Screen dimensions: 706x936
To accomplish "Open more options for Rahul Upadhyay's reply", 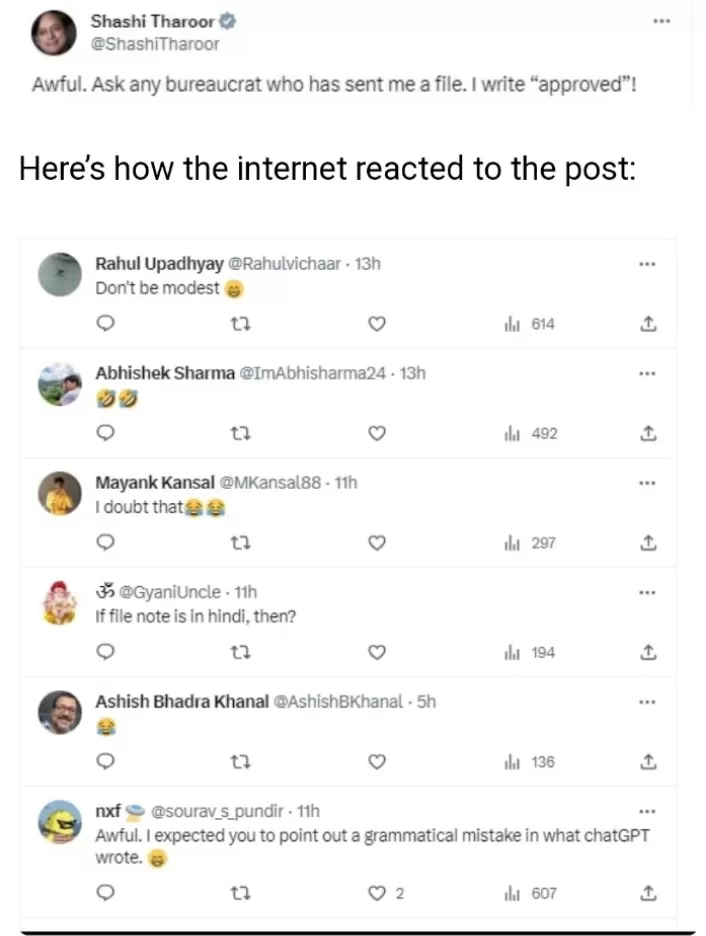I will (646, 264).
